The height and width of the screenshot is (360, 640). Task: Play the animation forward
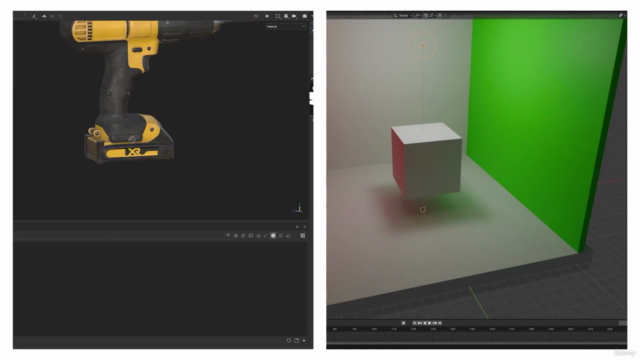429,323
